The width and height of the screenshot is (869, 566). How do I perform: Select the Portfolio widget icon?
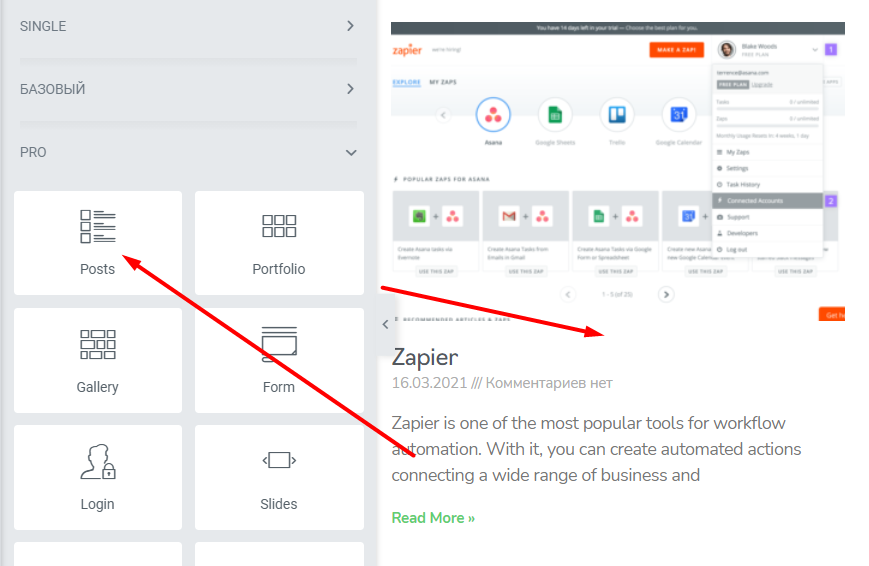[279, 226]
